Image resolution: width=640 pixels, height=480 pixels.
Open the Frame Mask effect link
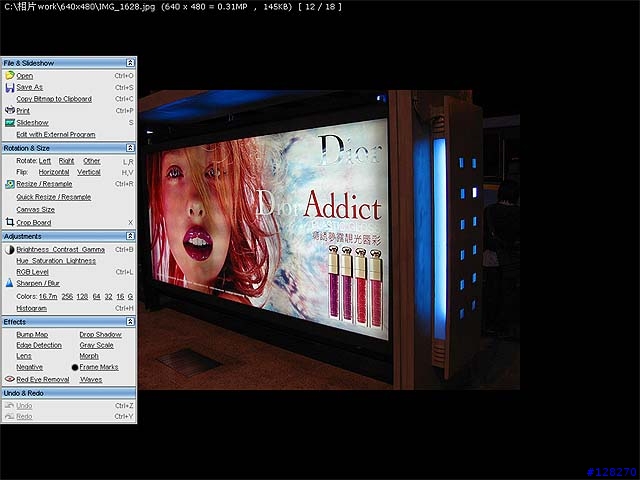click(99, 367)
